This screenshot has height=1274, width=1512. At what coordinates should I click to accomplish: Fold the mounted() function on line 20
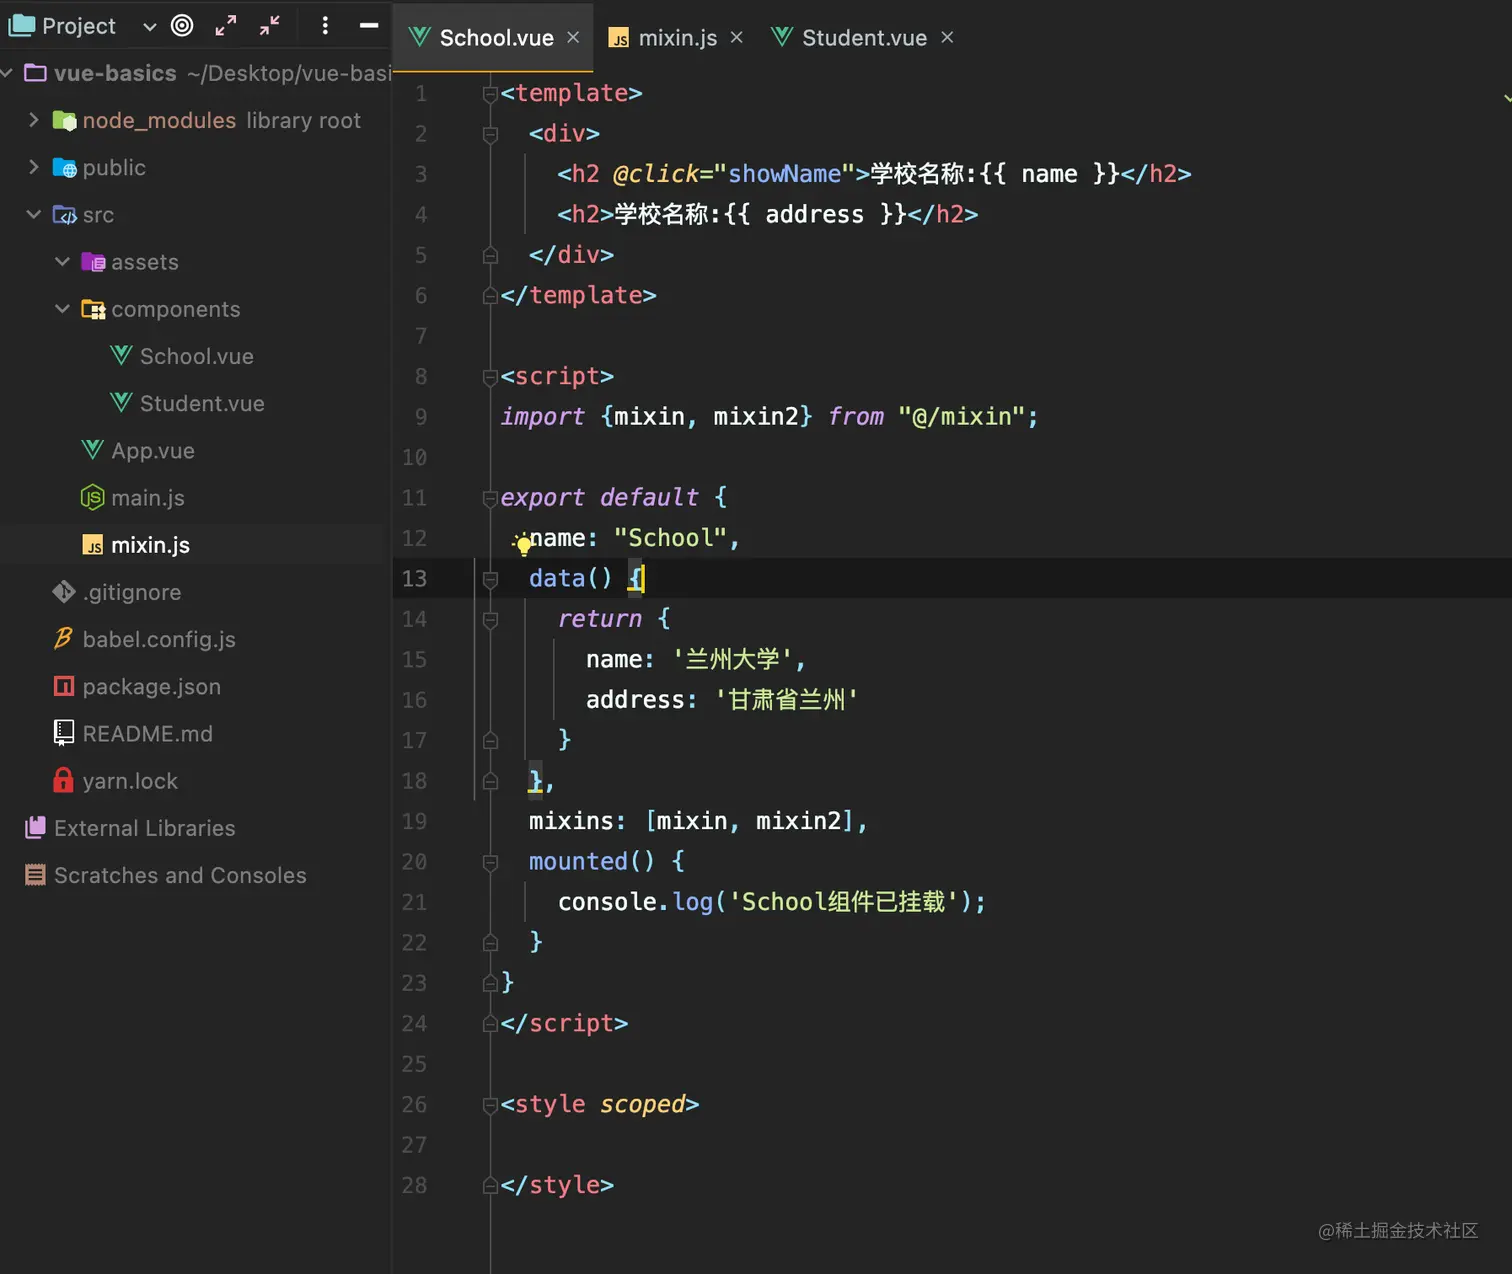tap(490, 862)
